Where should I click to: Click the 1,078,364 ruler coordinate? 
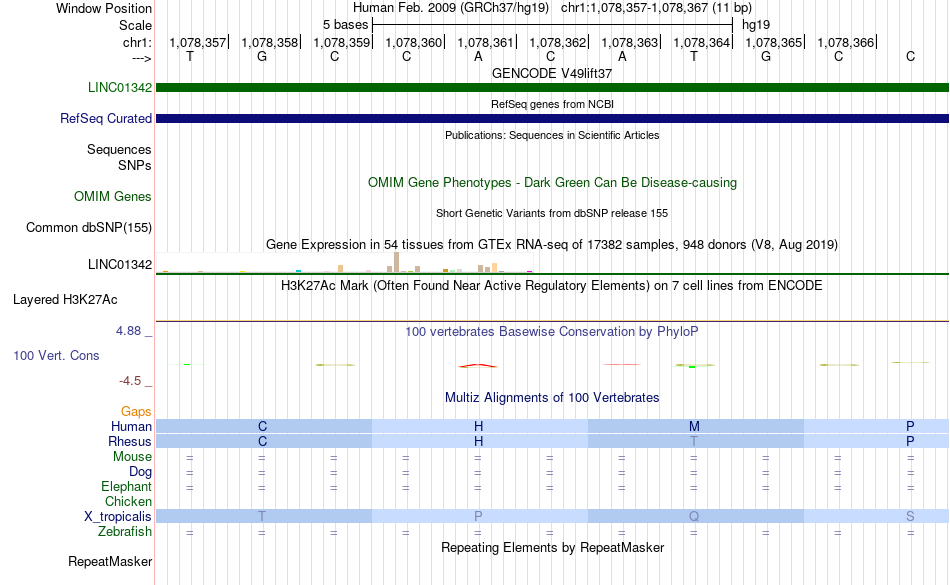(x=702, y=42)
